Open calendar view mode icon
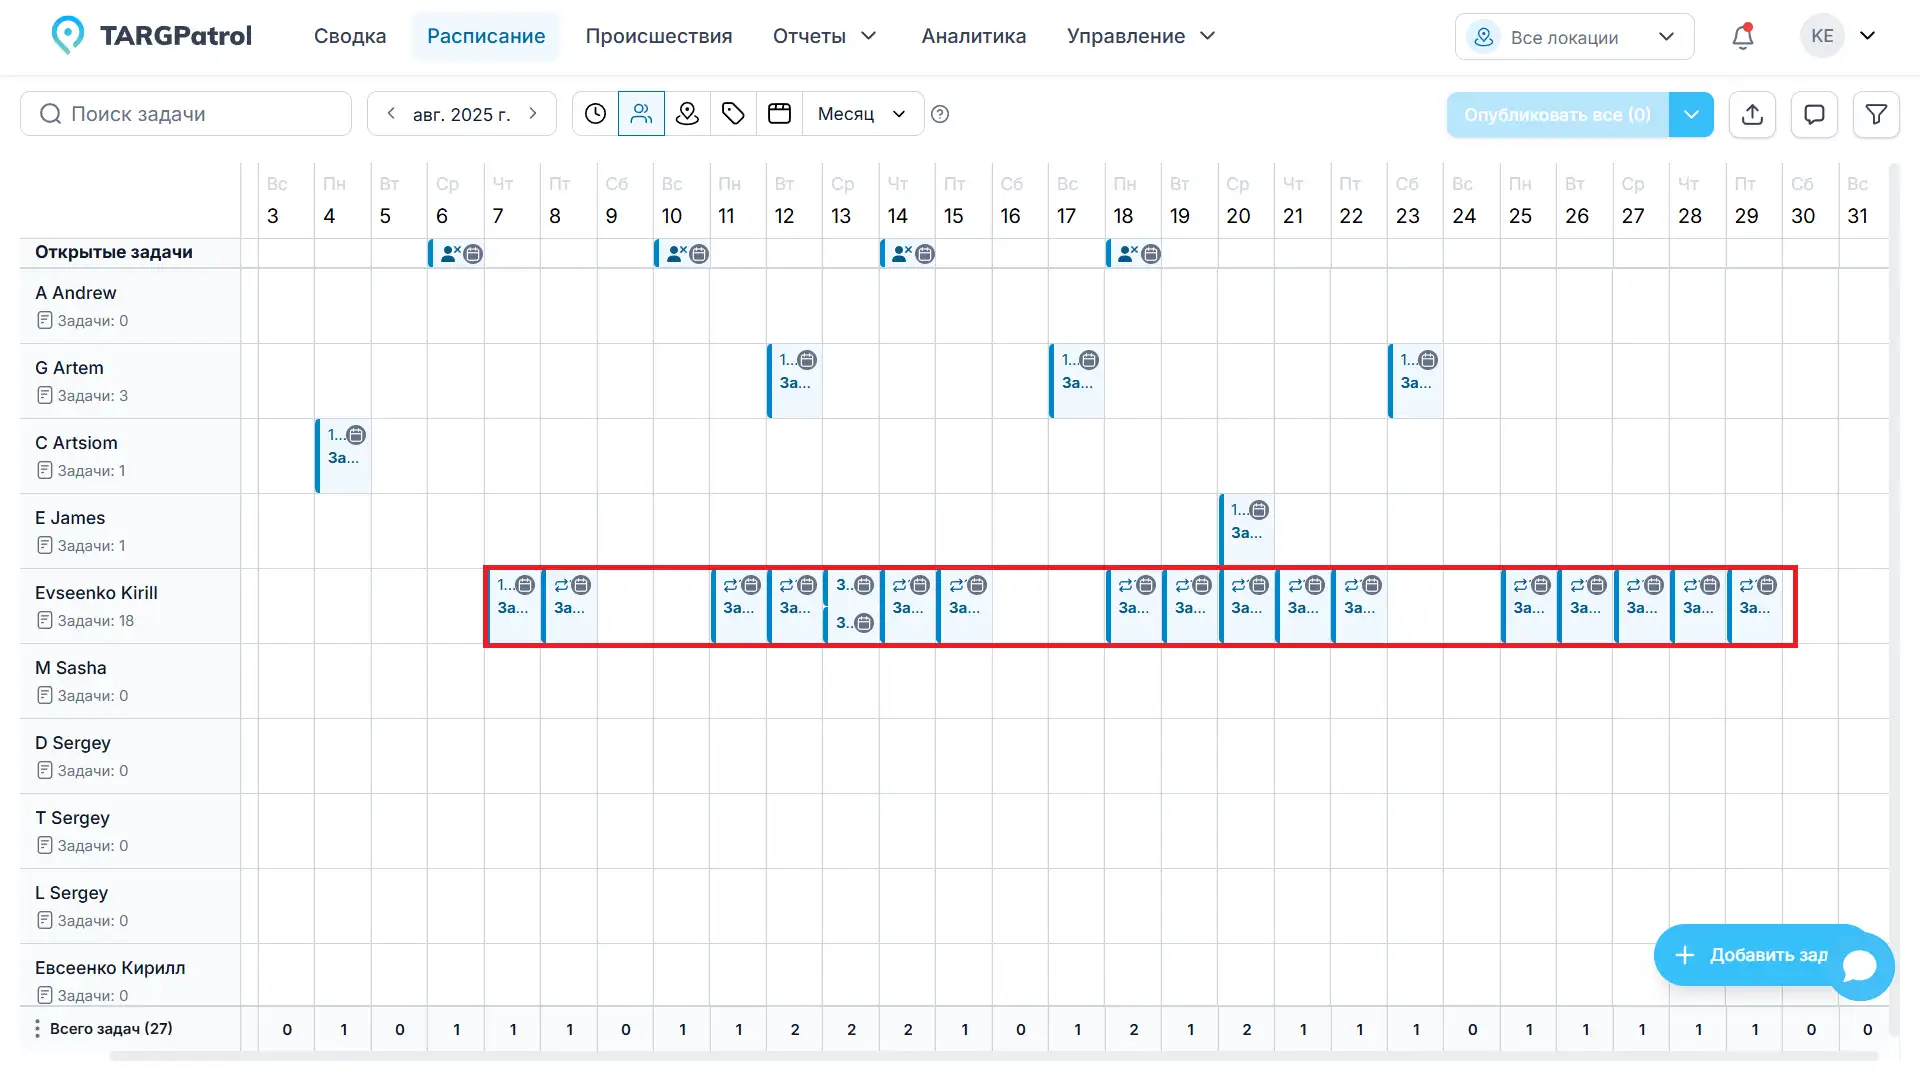 point(779,113)
